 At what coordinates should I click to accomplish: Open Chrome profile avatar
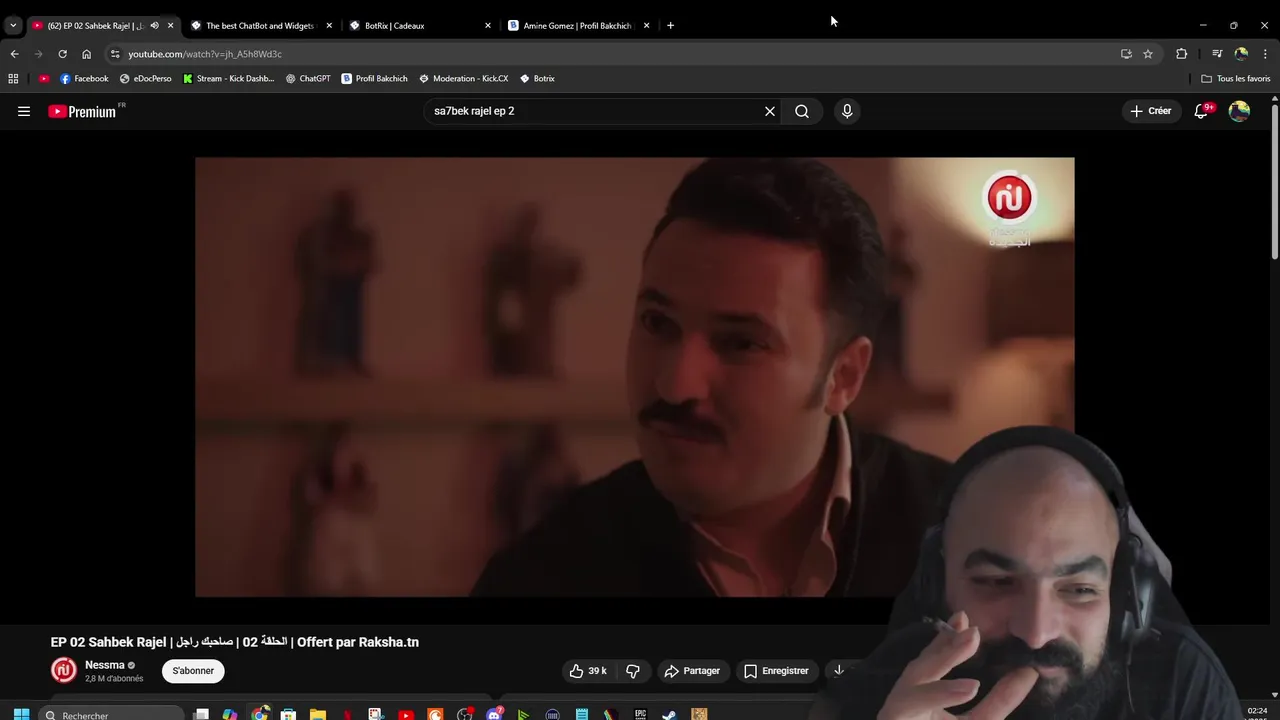tap(1241, 54)
